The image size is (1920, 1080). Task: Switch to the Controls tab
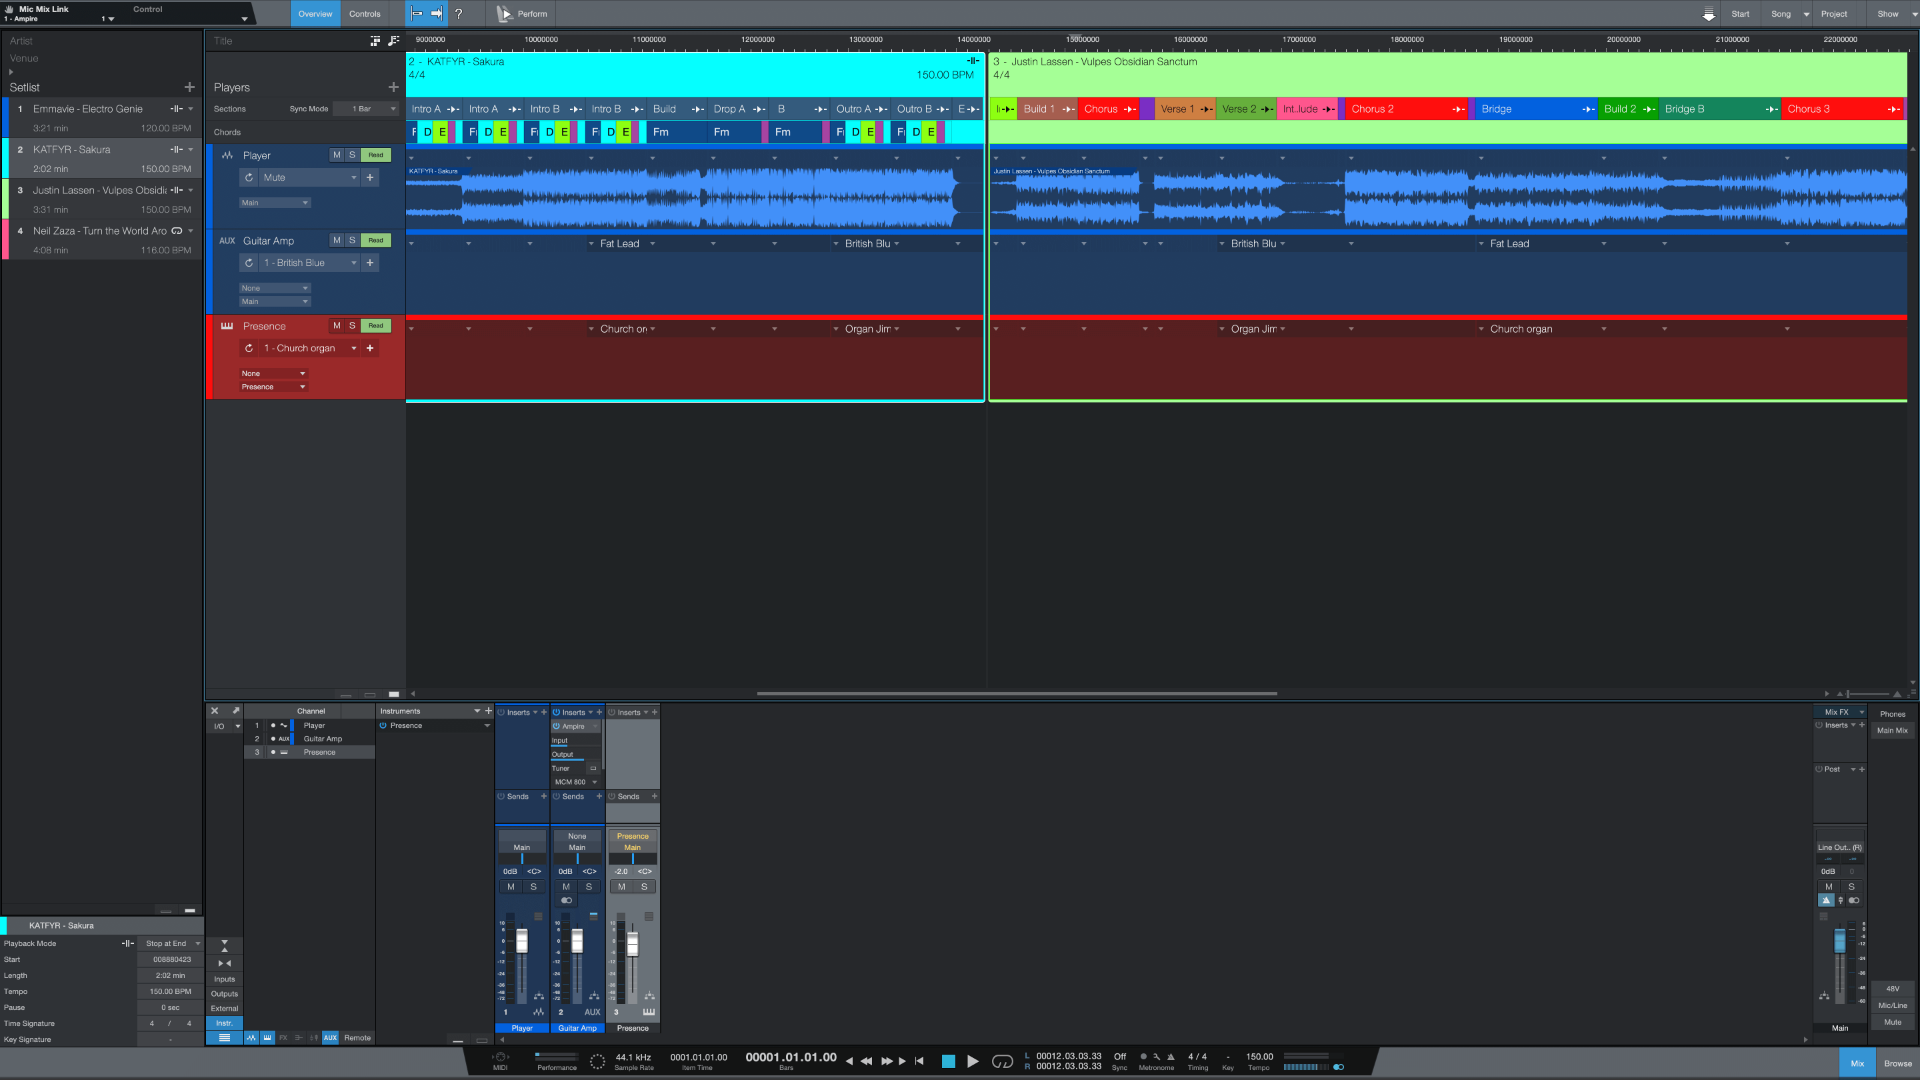click(x=365, y=14)
